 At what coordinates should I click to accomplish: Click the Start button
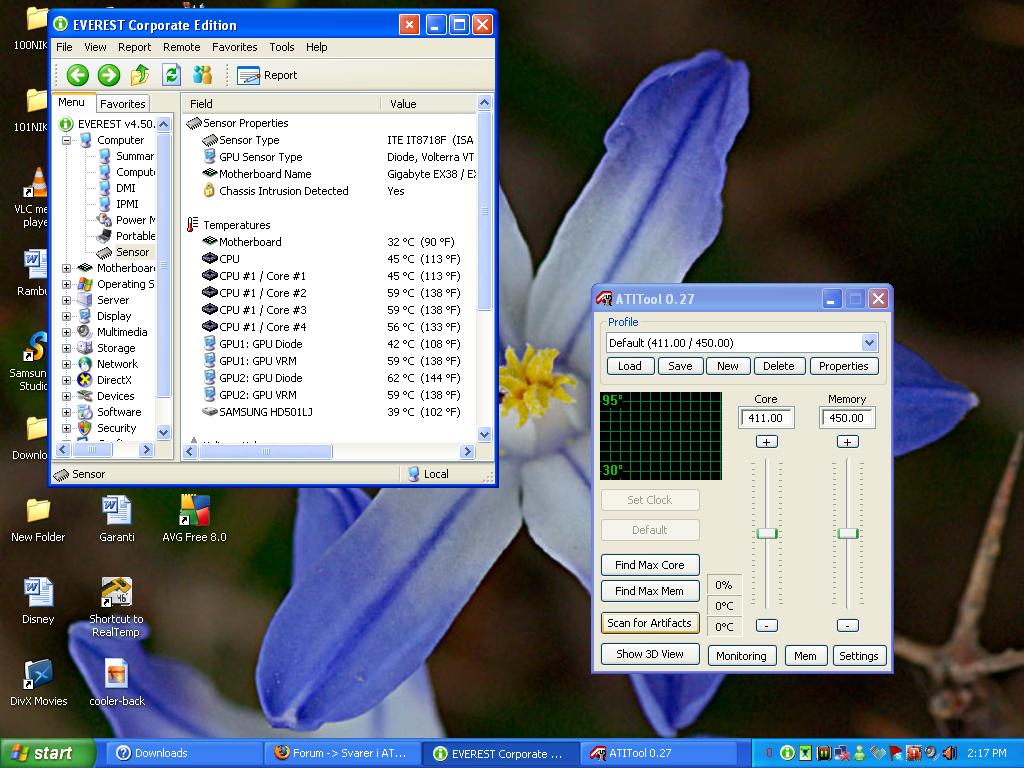point(46,753)
